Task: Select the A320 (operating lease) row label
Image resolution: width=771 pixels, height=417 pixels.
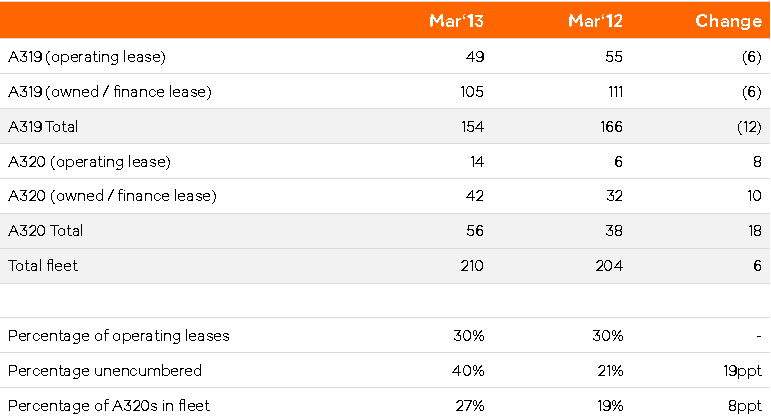Action: (x=89, y=162)
